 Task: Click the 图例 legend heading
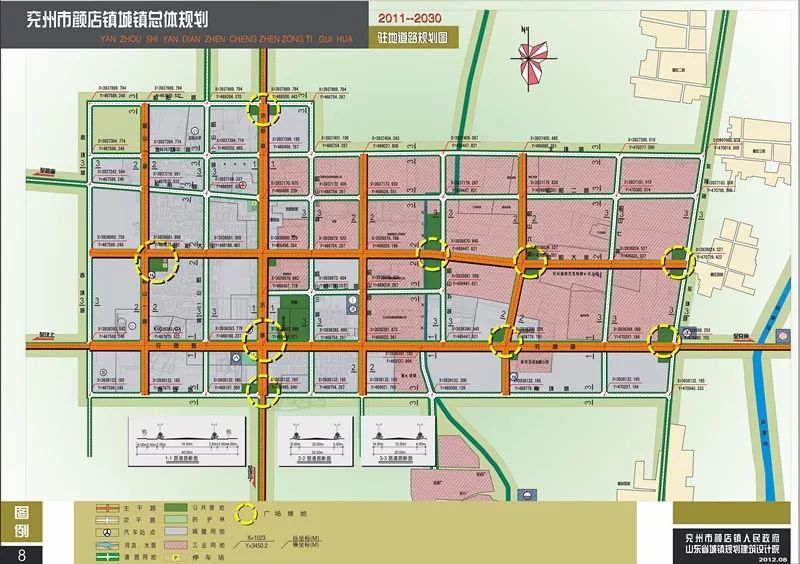point(21,521)
